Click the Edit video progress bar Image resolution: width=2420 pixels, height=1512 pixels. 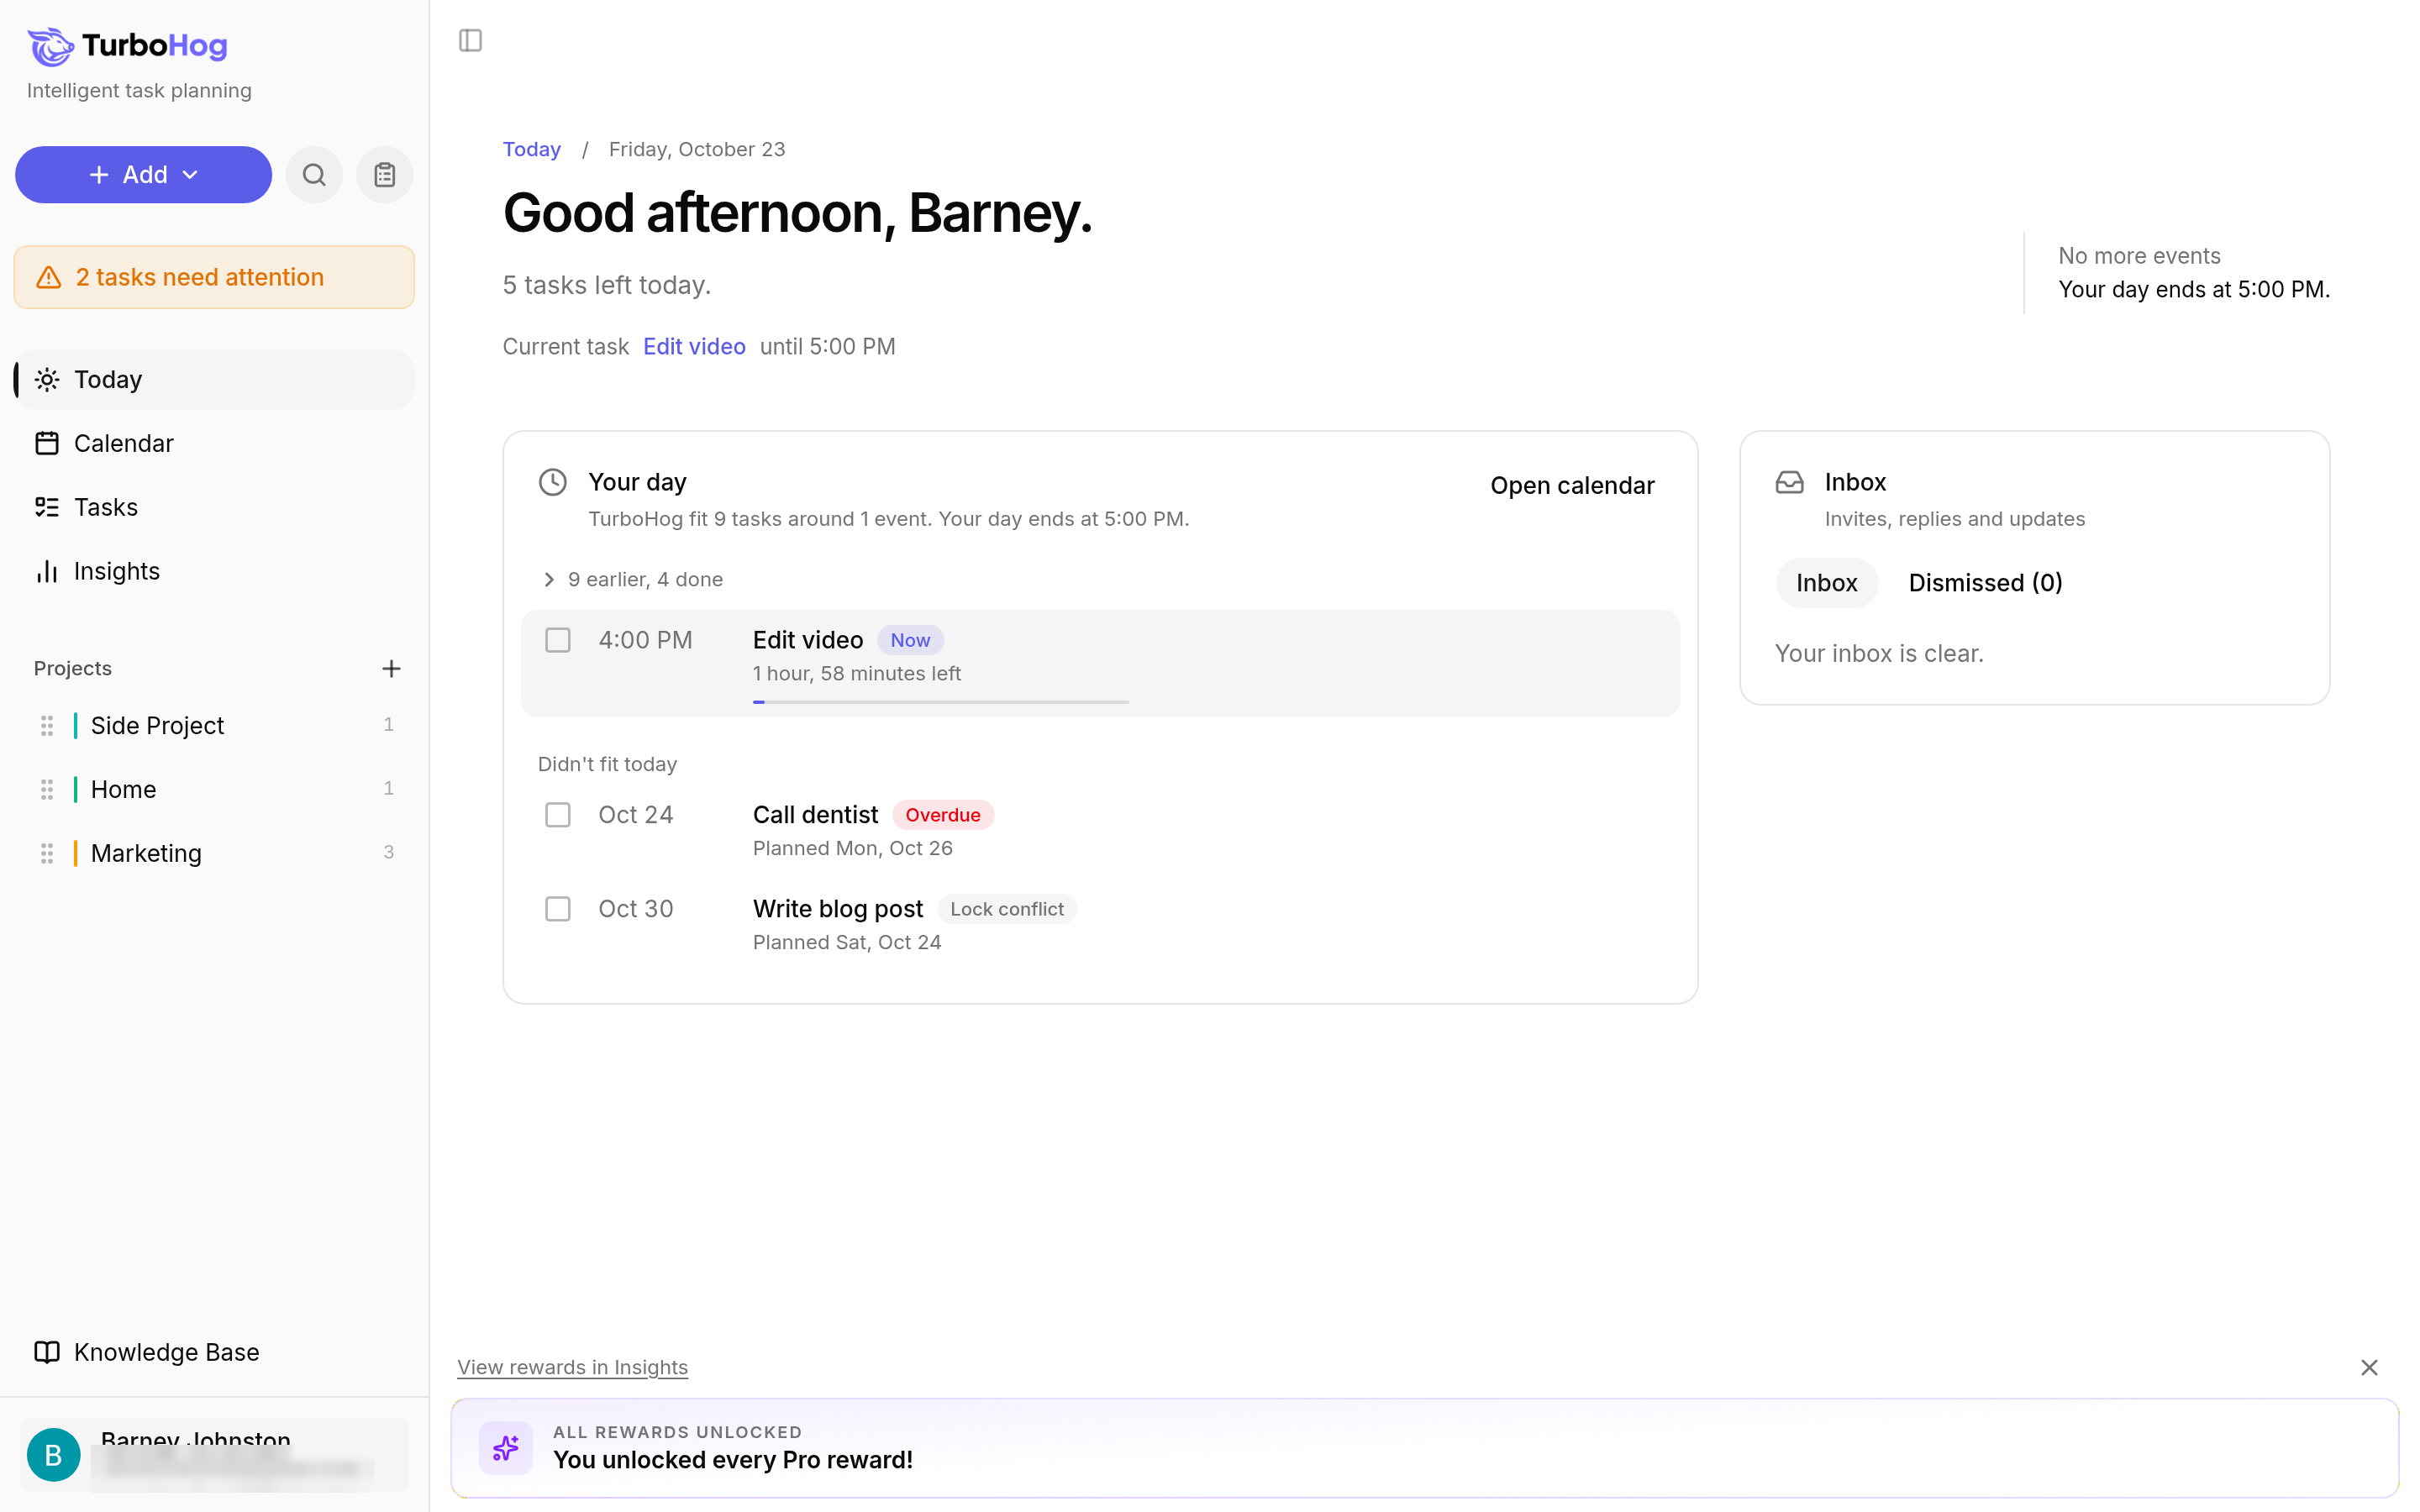(x=941, y=702)
